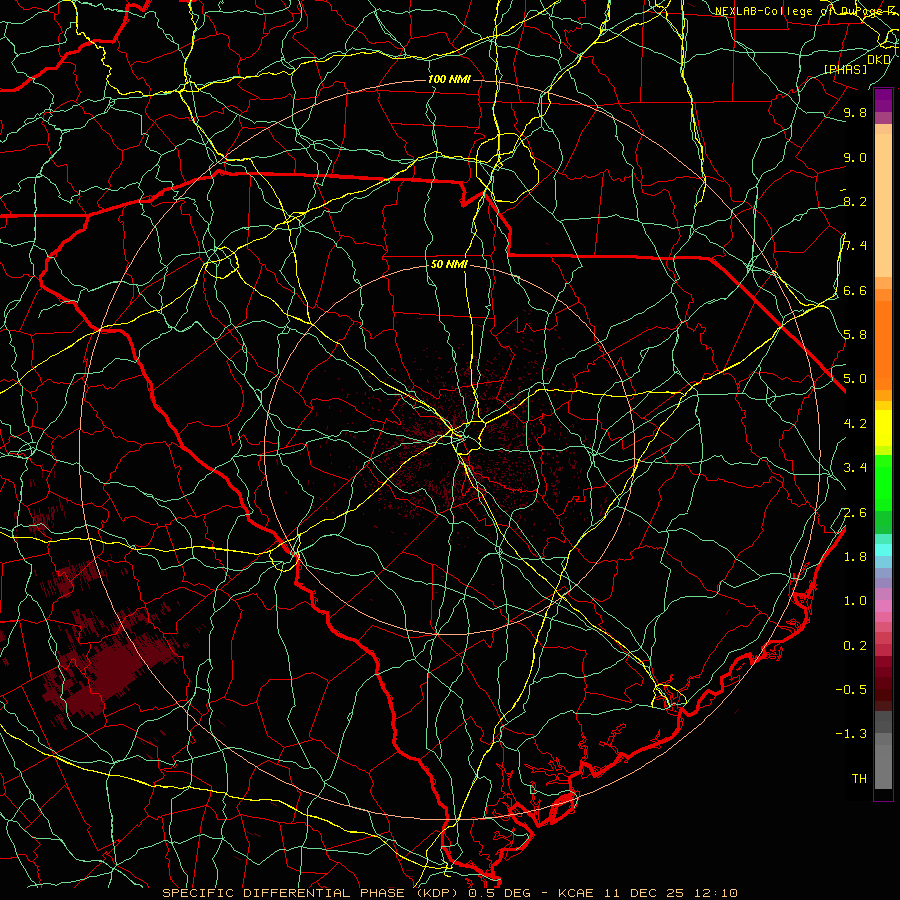This screenshot has width=900, height=900.
Task: Click the 8.2 scale value
Action: coord(855,201)
